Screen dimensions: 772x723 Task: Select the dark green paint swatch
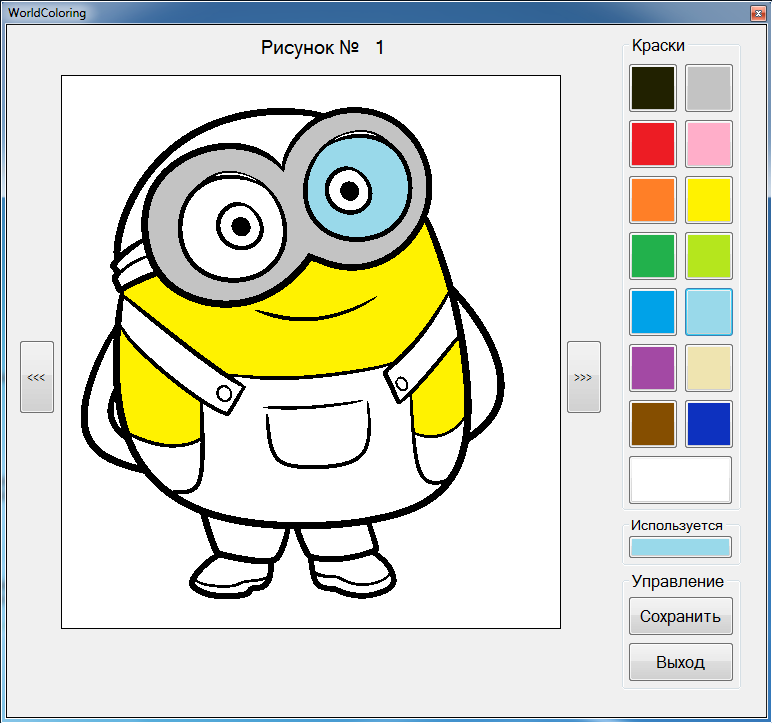(x=653, y=256)
